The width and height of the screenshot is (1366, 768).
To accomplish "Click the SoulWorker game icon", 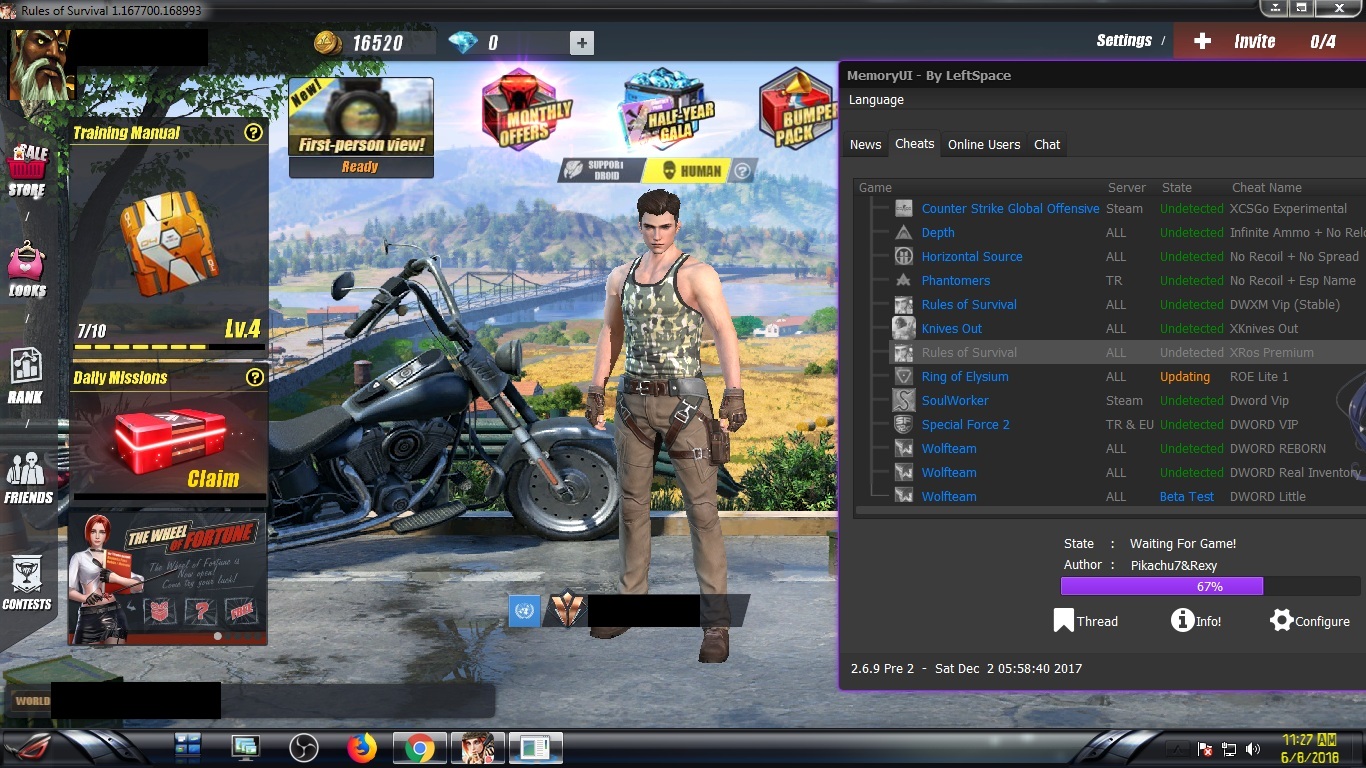I will (904, 401).
